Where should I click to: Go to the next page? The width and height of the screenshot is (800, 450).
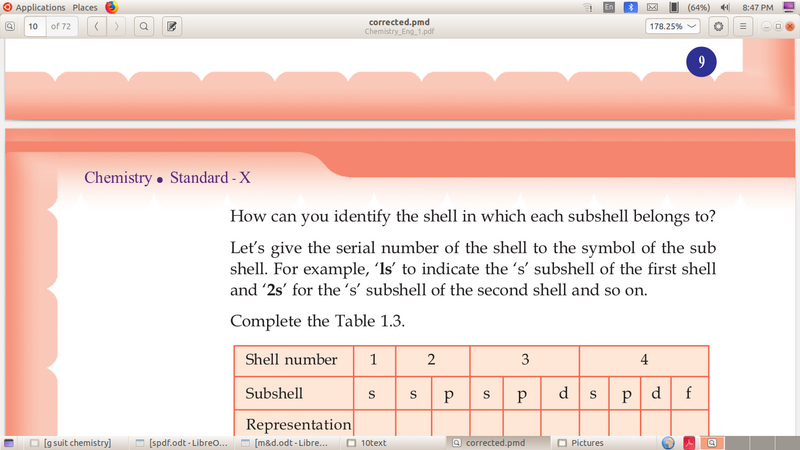pos(117,26)
